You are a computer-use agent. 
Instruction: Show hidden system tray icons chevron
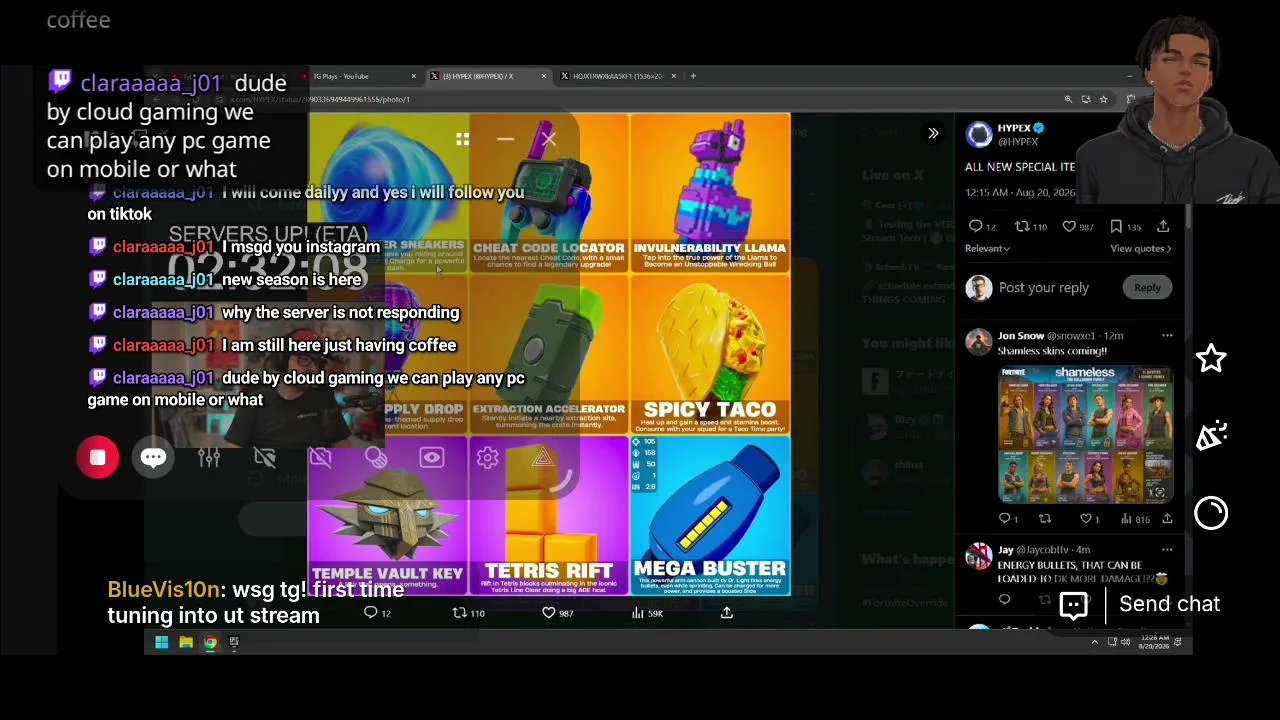[1094, 642]
